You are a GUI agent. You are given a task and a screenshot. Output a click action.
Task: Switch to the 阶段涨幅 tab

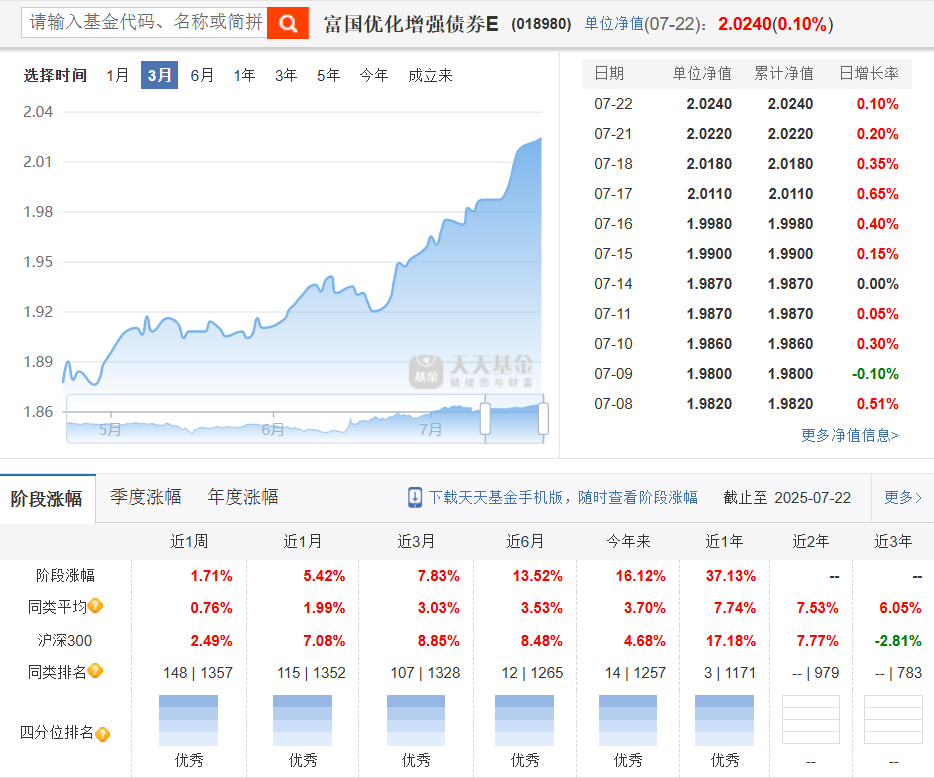tap(47, 499)
